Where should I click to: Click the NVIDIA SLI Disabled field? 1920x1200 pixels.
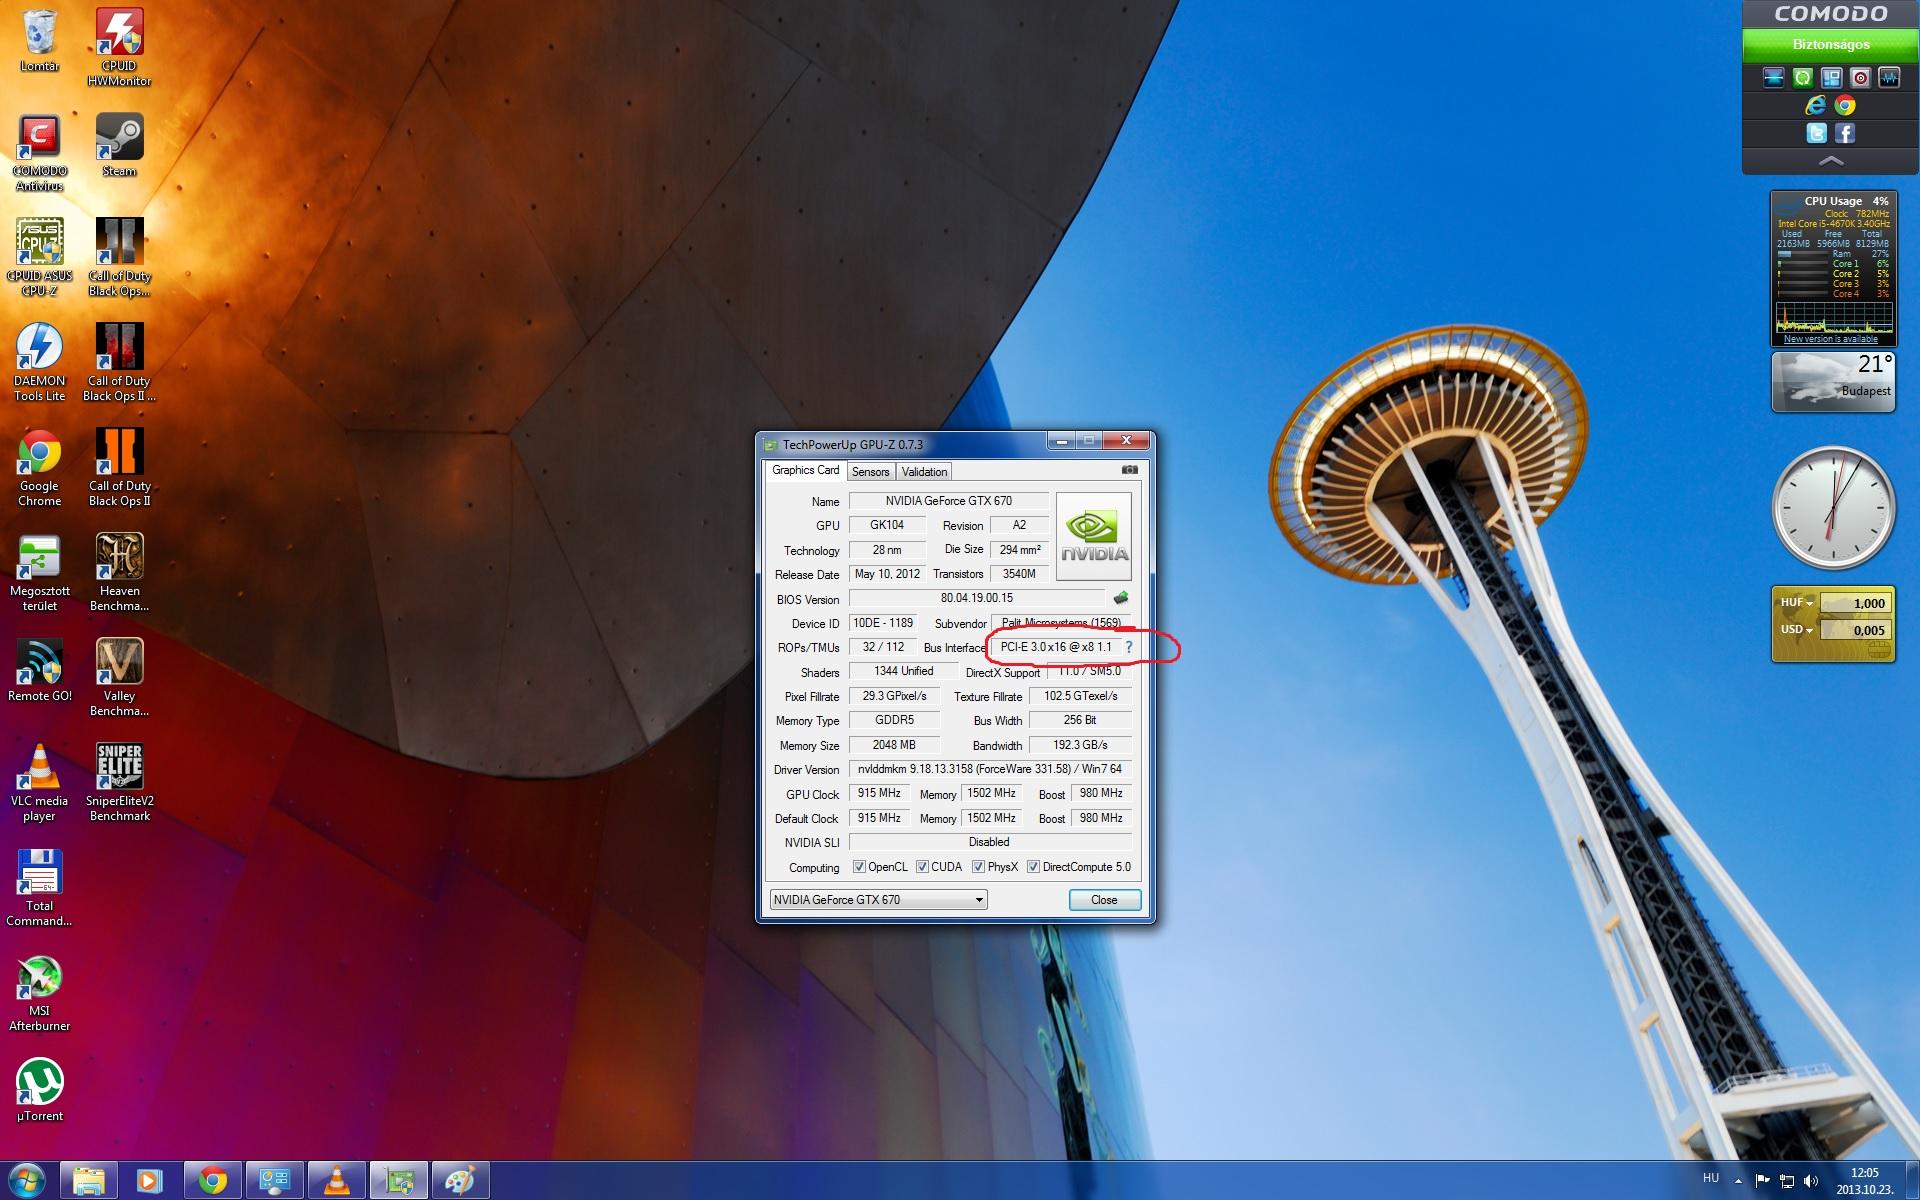click(x=990, y=842)
